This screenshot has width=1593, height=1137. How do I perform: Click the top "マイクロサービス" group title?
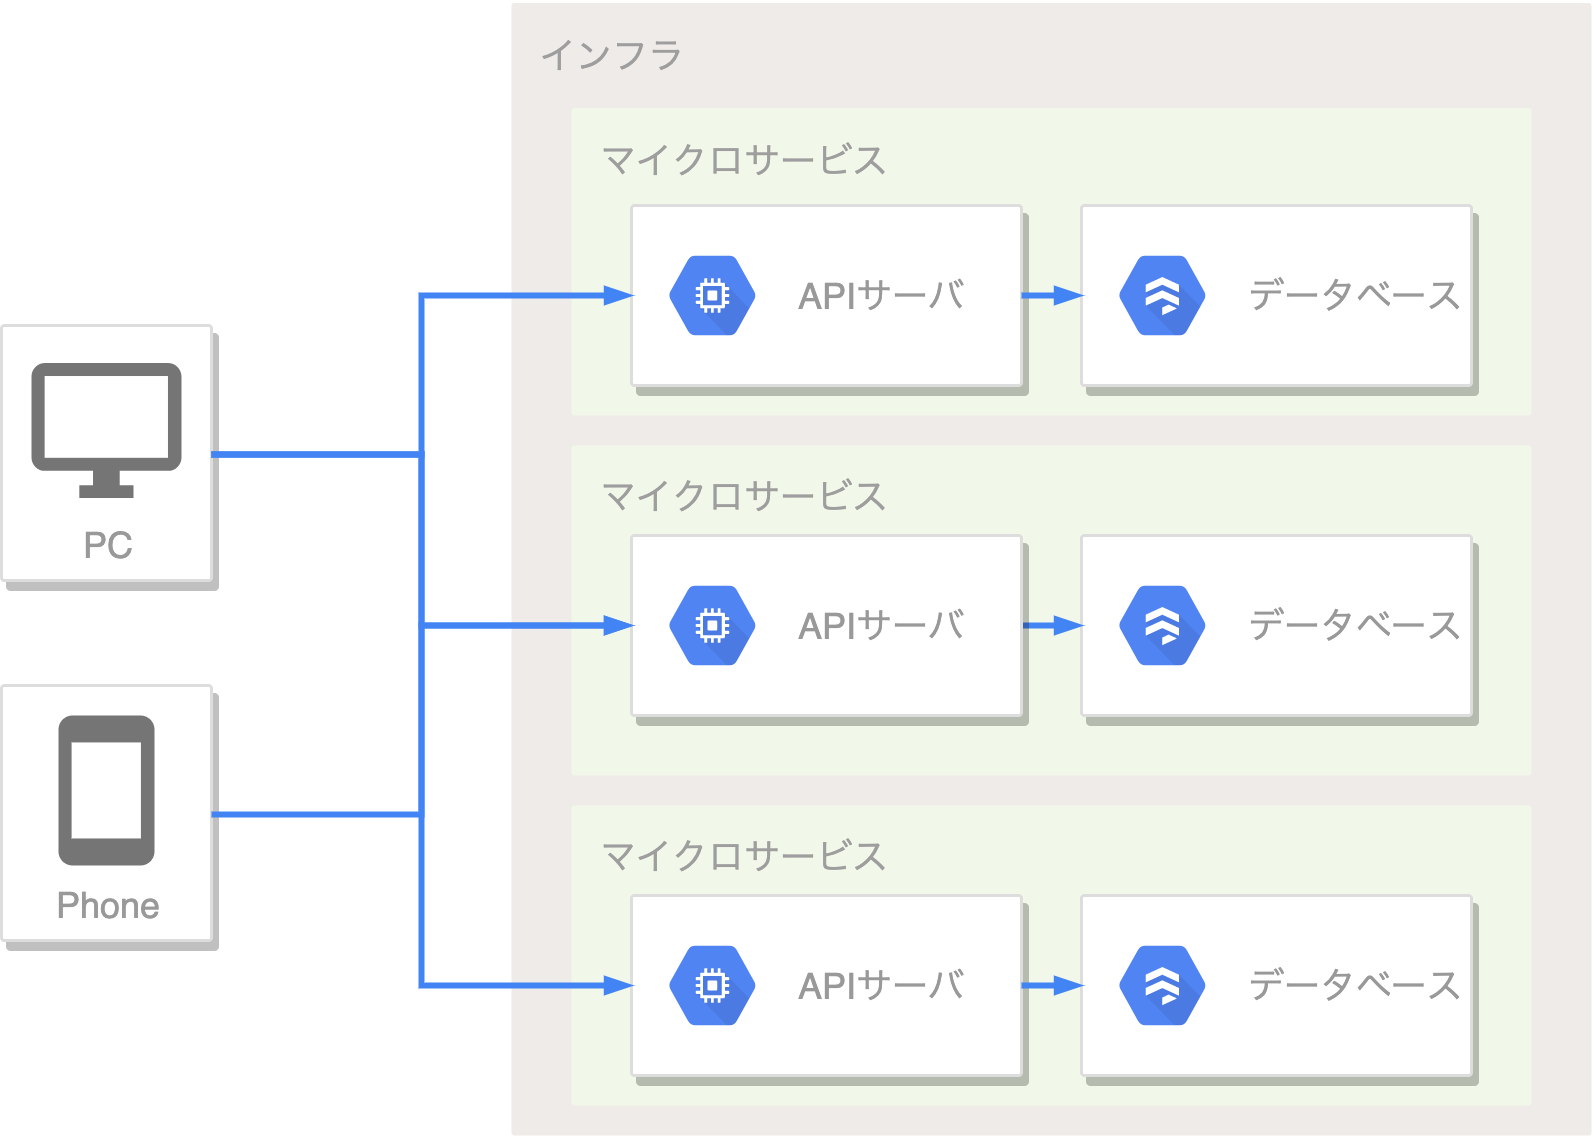pyautogui.click(x=744, y=160)
